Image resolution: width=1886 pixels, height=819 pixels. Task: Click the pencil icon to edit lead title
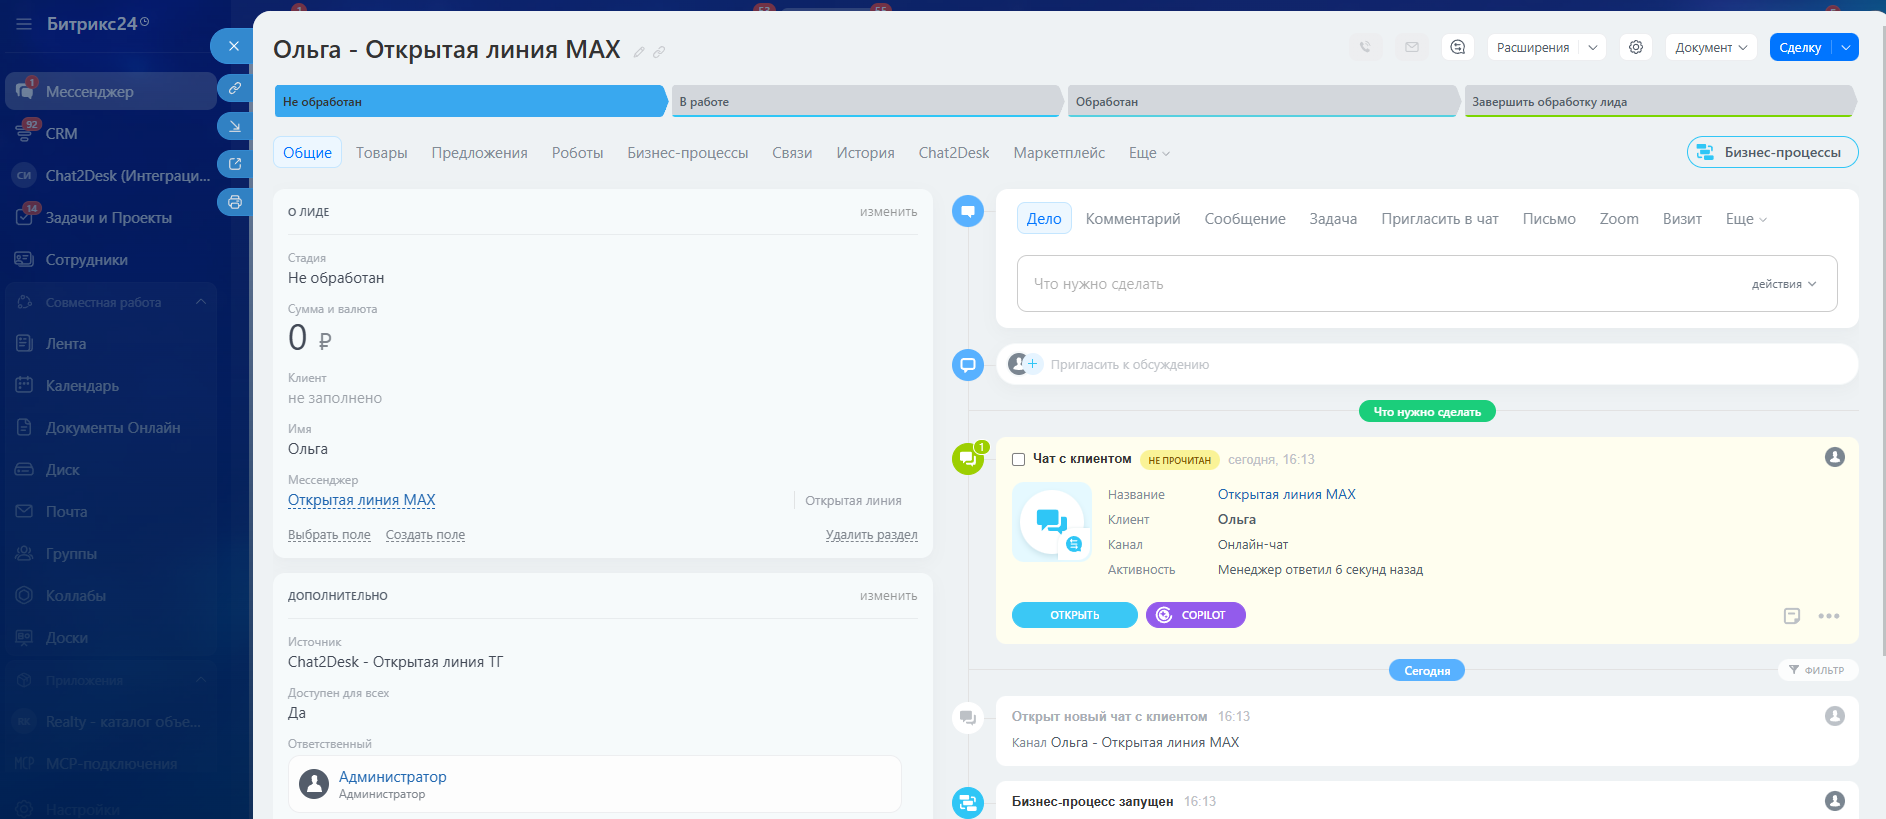639,52
